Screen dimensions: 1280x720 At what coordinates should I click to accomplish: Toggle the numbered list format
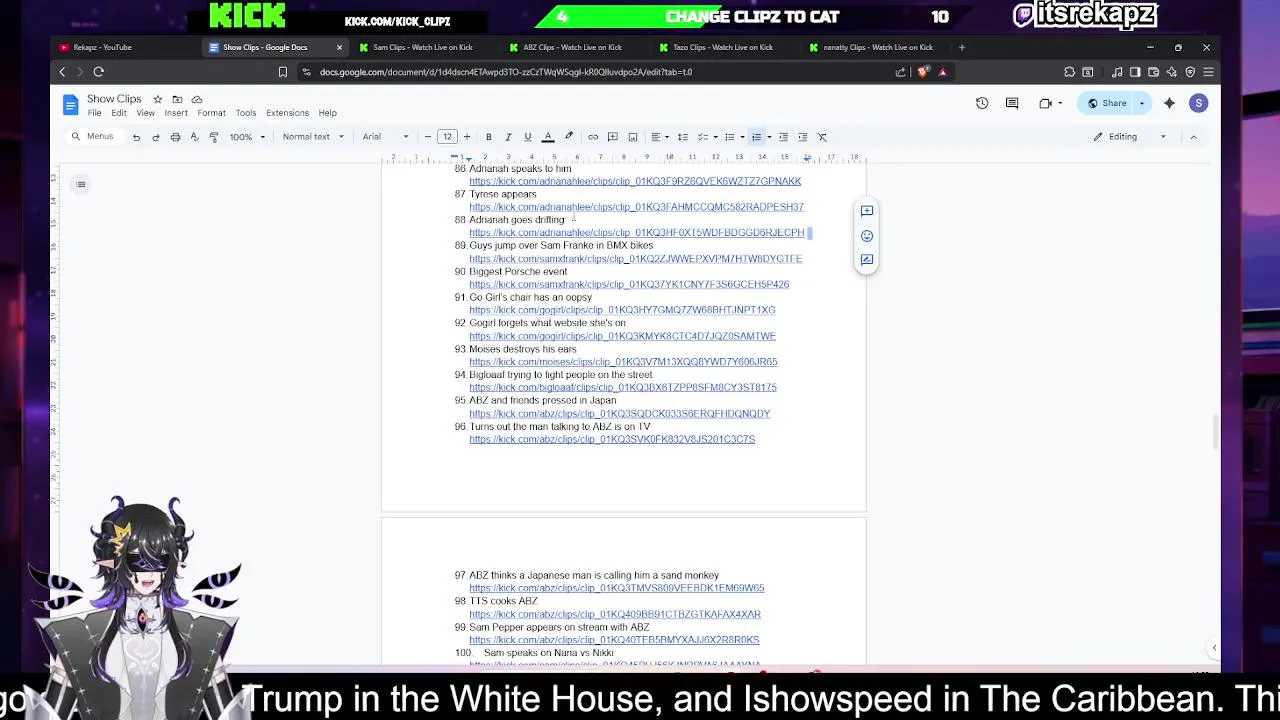click(x=757, y=137)
